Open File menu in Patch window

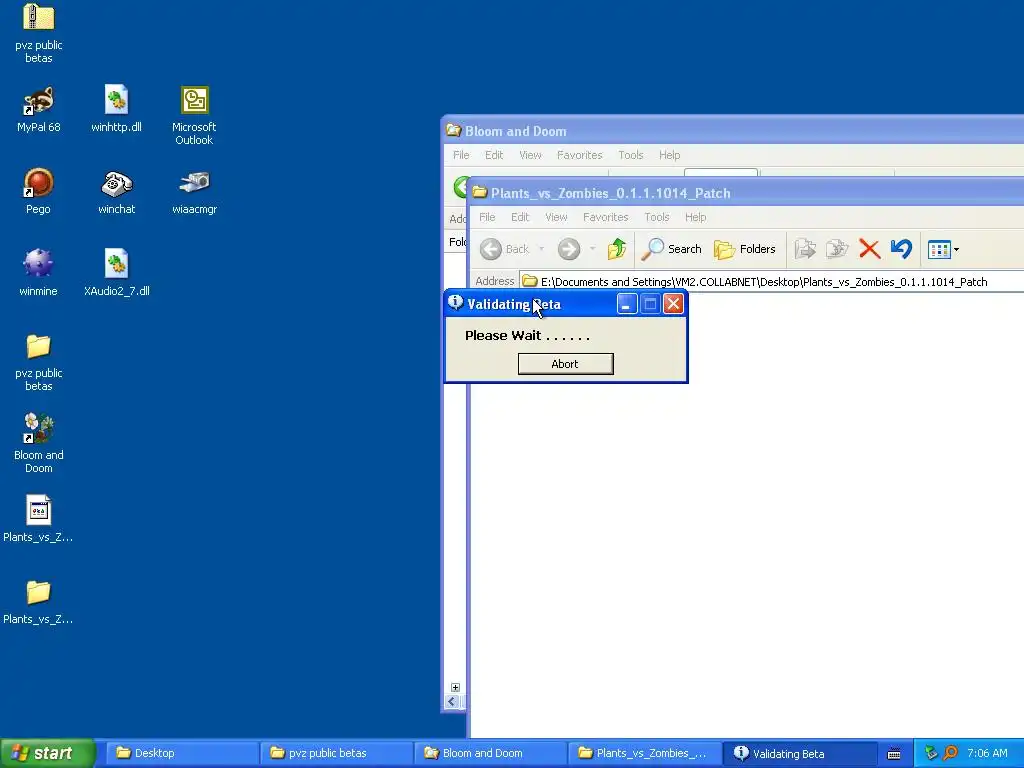(x=487, y=217)
